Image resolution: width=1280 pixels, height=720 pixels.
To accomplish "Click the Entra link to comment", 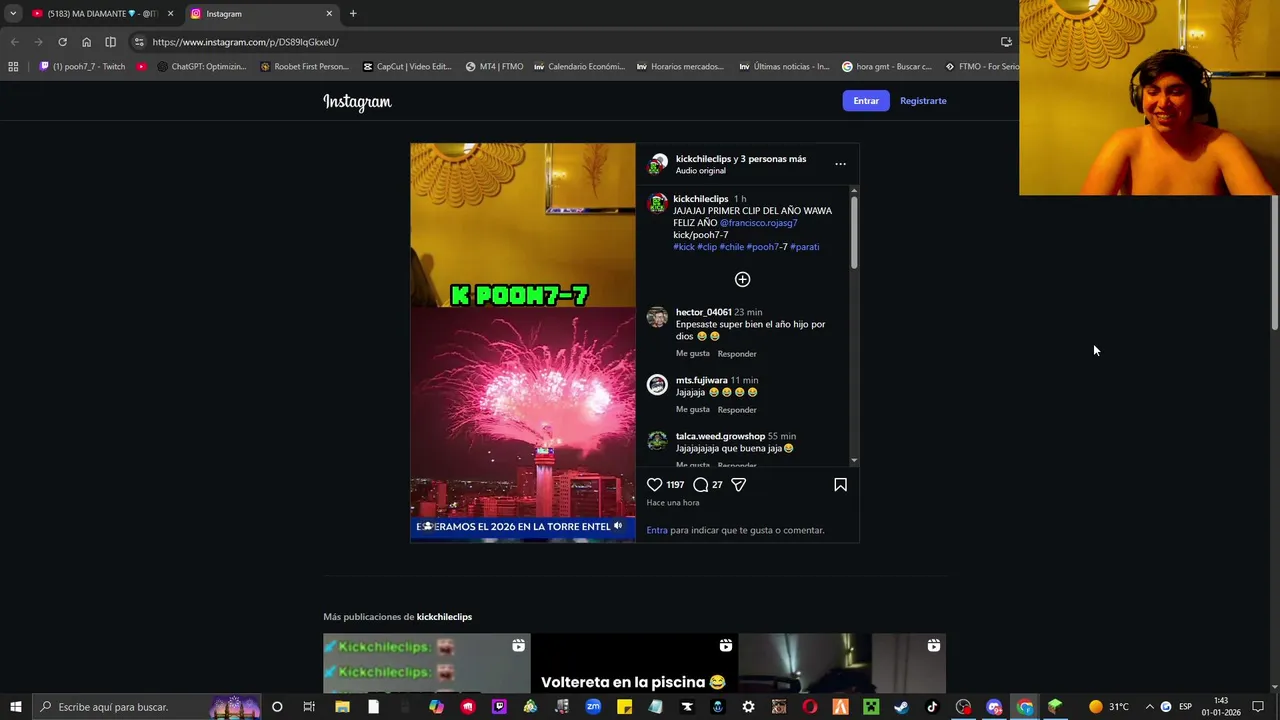I will coord(657,530).
